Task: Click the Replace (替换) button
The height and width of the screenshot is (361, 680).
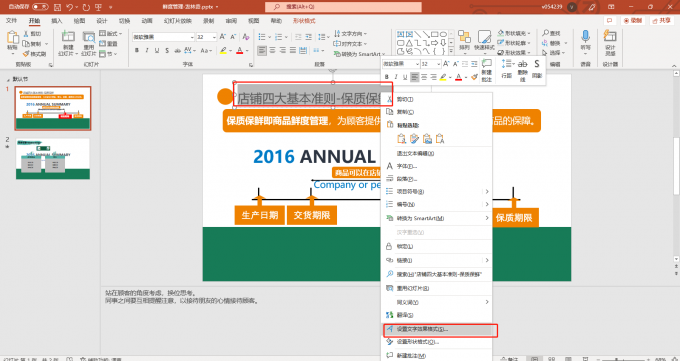Action: click(x=554, y=43)
